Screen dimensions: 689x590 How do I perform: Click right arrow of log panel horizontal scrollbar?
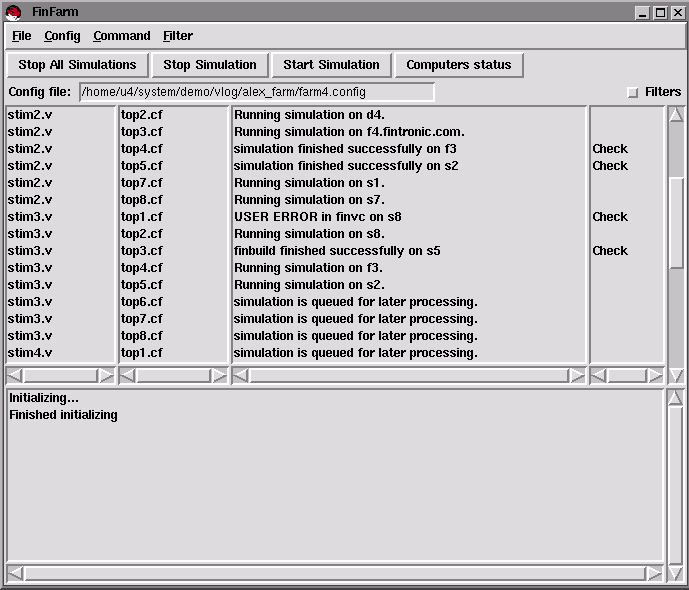pos(654,574)
